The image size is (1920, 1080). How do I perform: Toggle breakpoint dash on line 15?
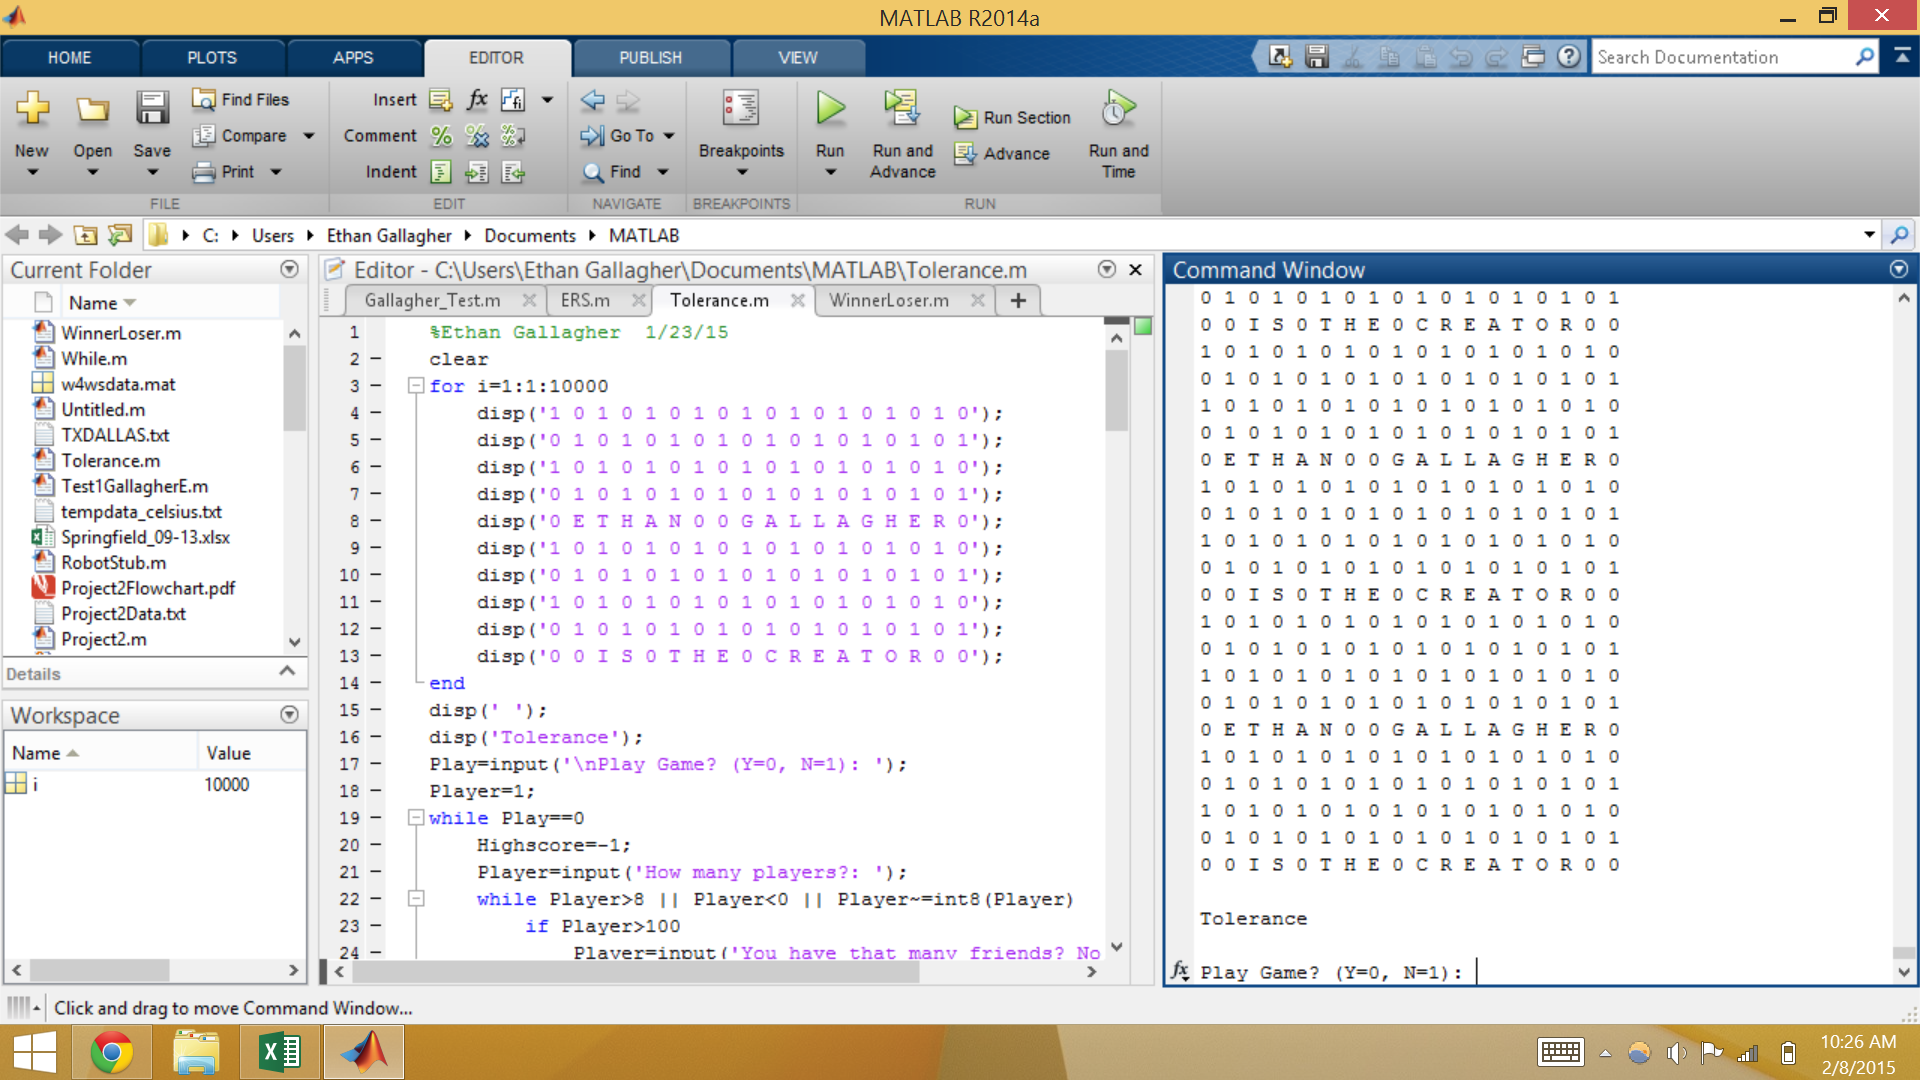(x=376, y=710)
